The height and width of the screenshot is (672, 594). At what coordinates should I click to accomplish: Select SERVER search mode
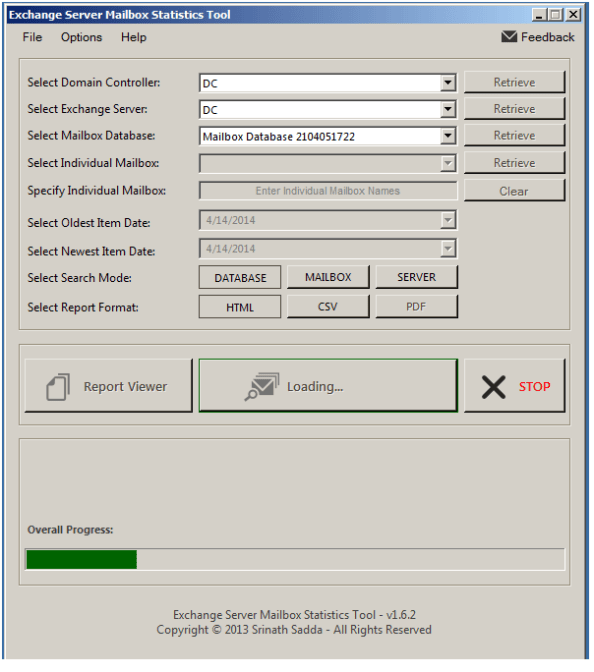(417, 277)
